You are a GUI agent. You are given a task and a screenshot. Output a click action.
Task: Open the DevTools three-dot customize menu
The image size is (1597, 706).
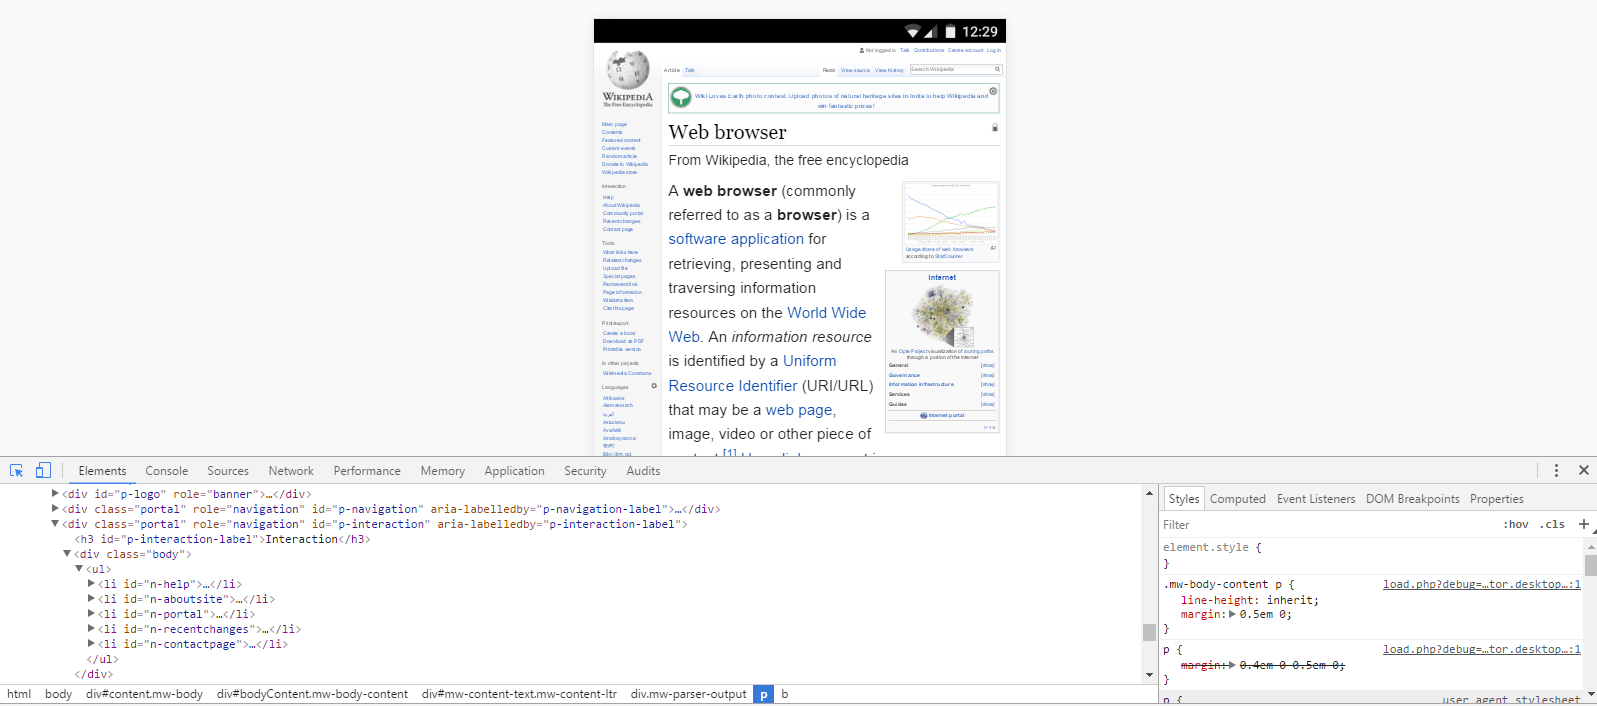(1556, 470)
